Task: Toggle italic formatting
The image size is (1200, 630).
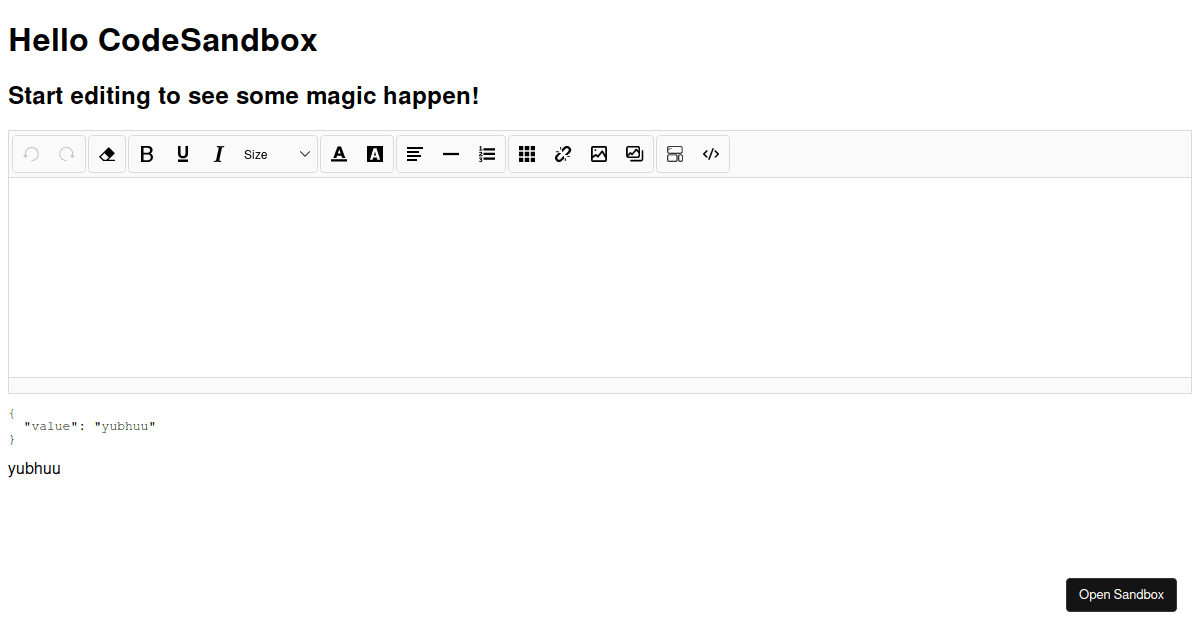Action: [219, 154]
